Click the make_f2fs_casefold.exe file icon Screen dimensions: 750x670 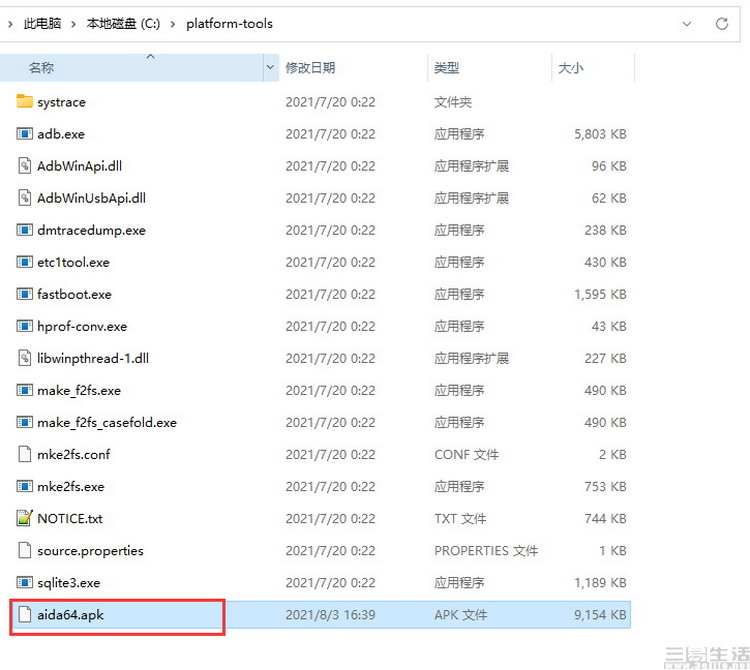point(24,422)
